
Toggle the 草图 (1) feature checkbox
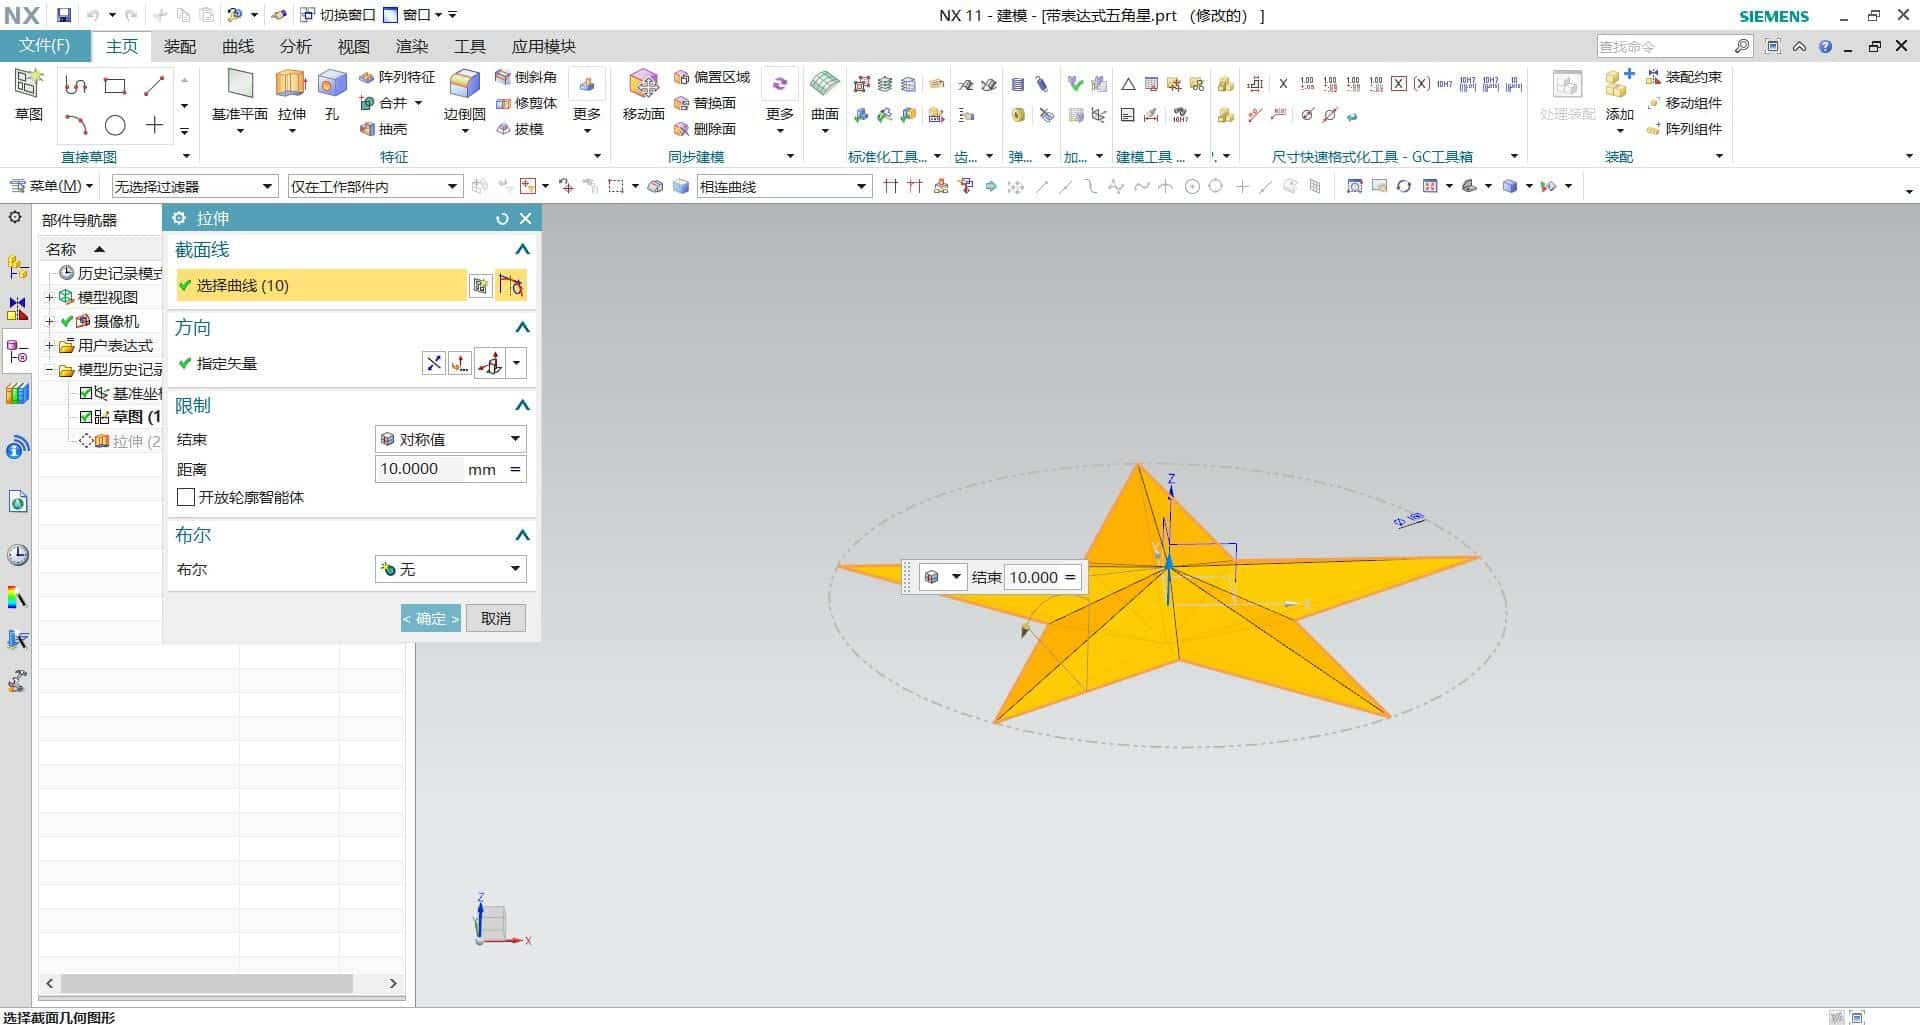coord(86,417)
